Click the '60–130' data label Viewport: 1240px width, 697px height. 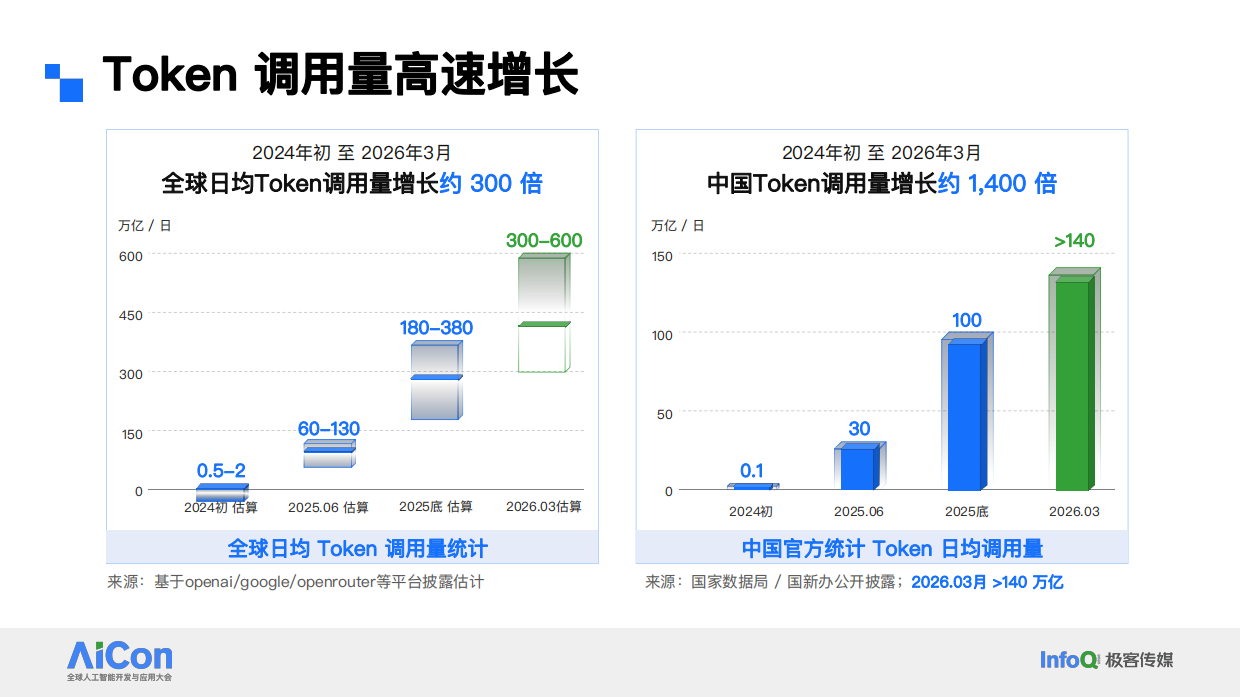pos(329,429)
